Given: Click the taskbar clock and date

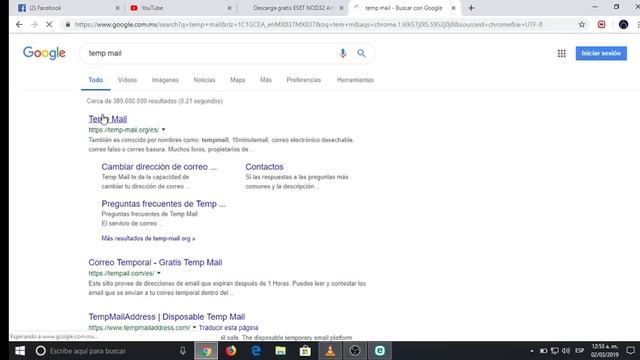Looking at the screenshot, I should (x=604, y=351).
